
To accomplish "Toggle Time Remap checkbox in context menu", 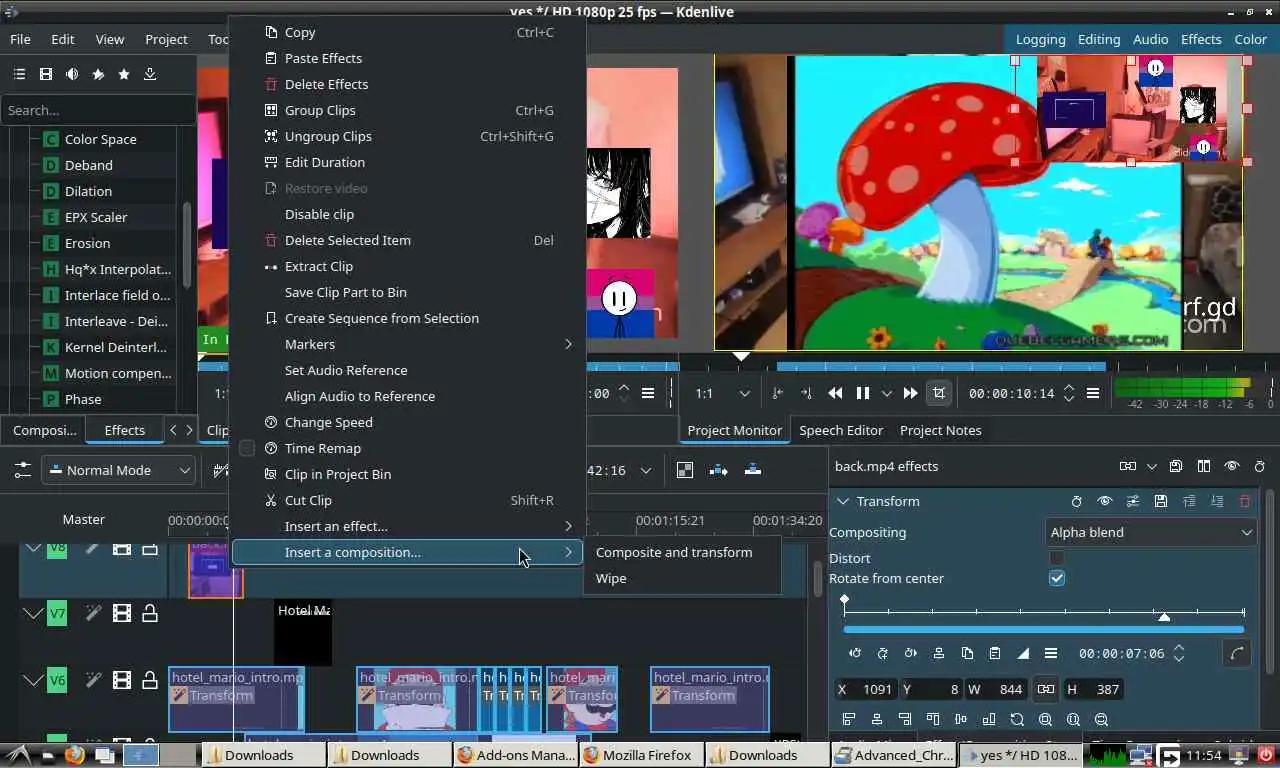I will tap(247, 448).
